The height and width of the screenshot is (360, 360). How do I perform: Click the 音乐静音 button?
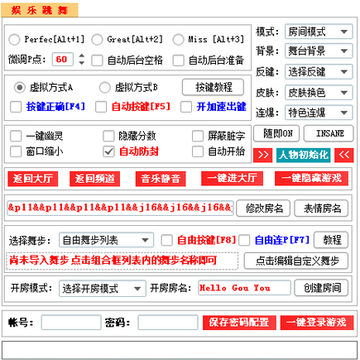[161, 179]
